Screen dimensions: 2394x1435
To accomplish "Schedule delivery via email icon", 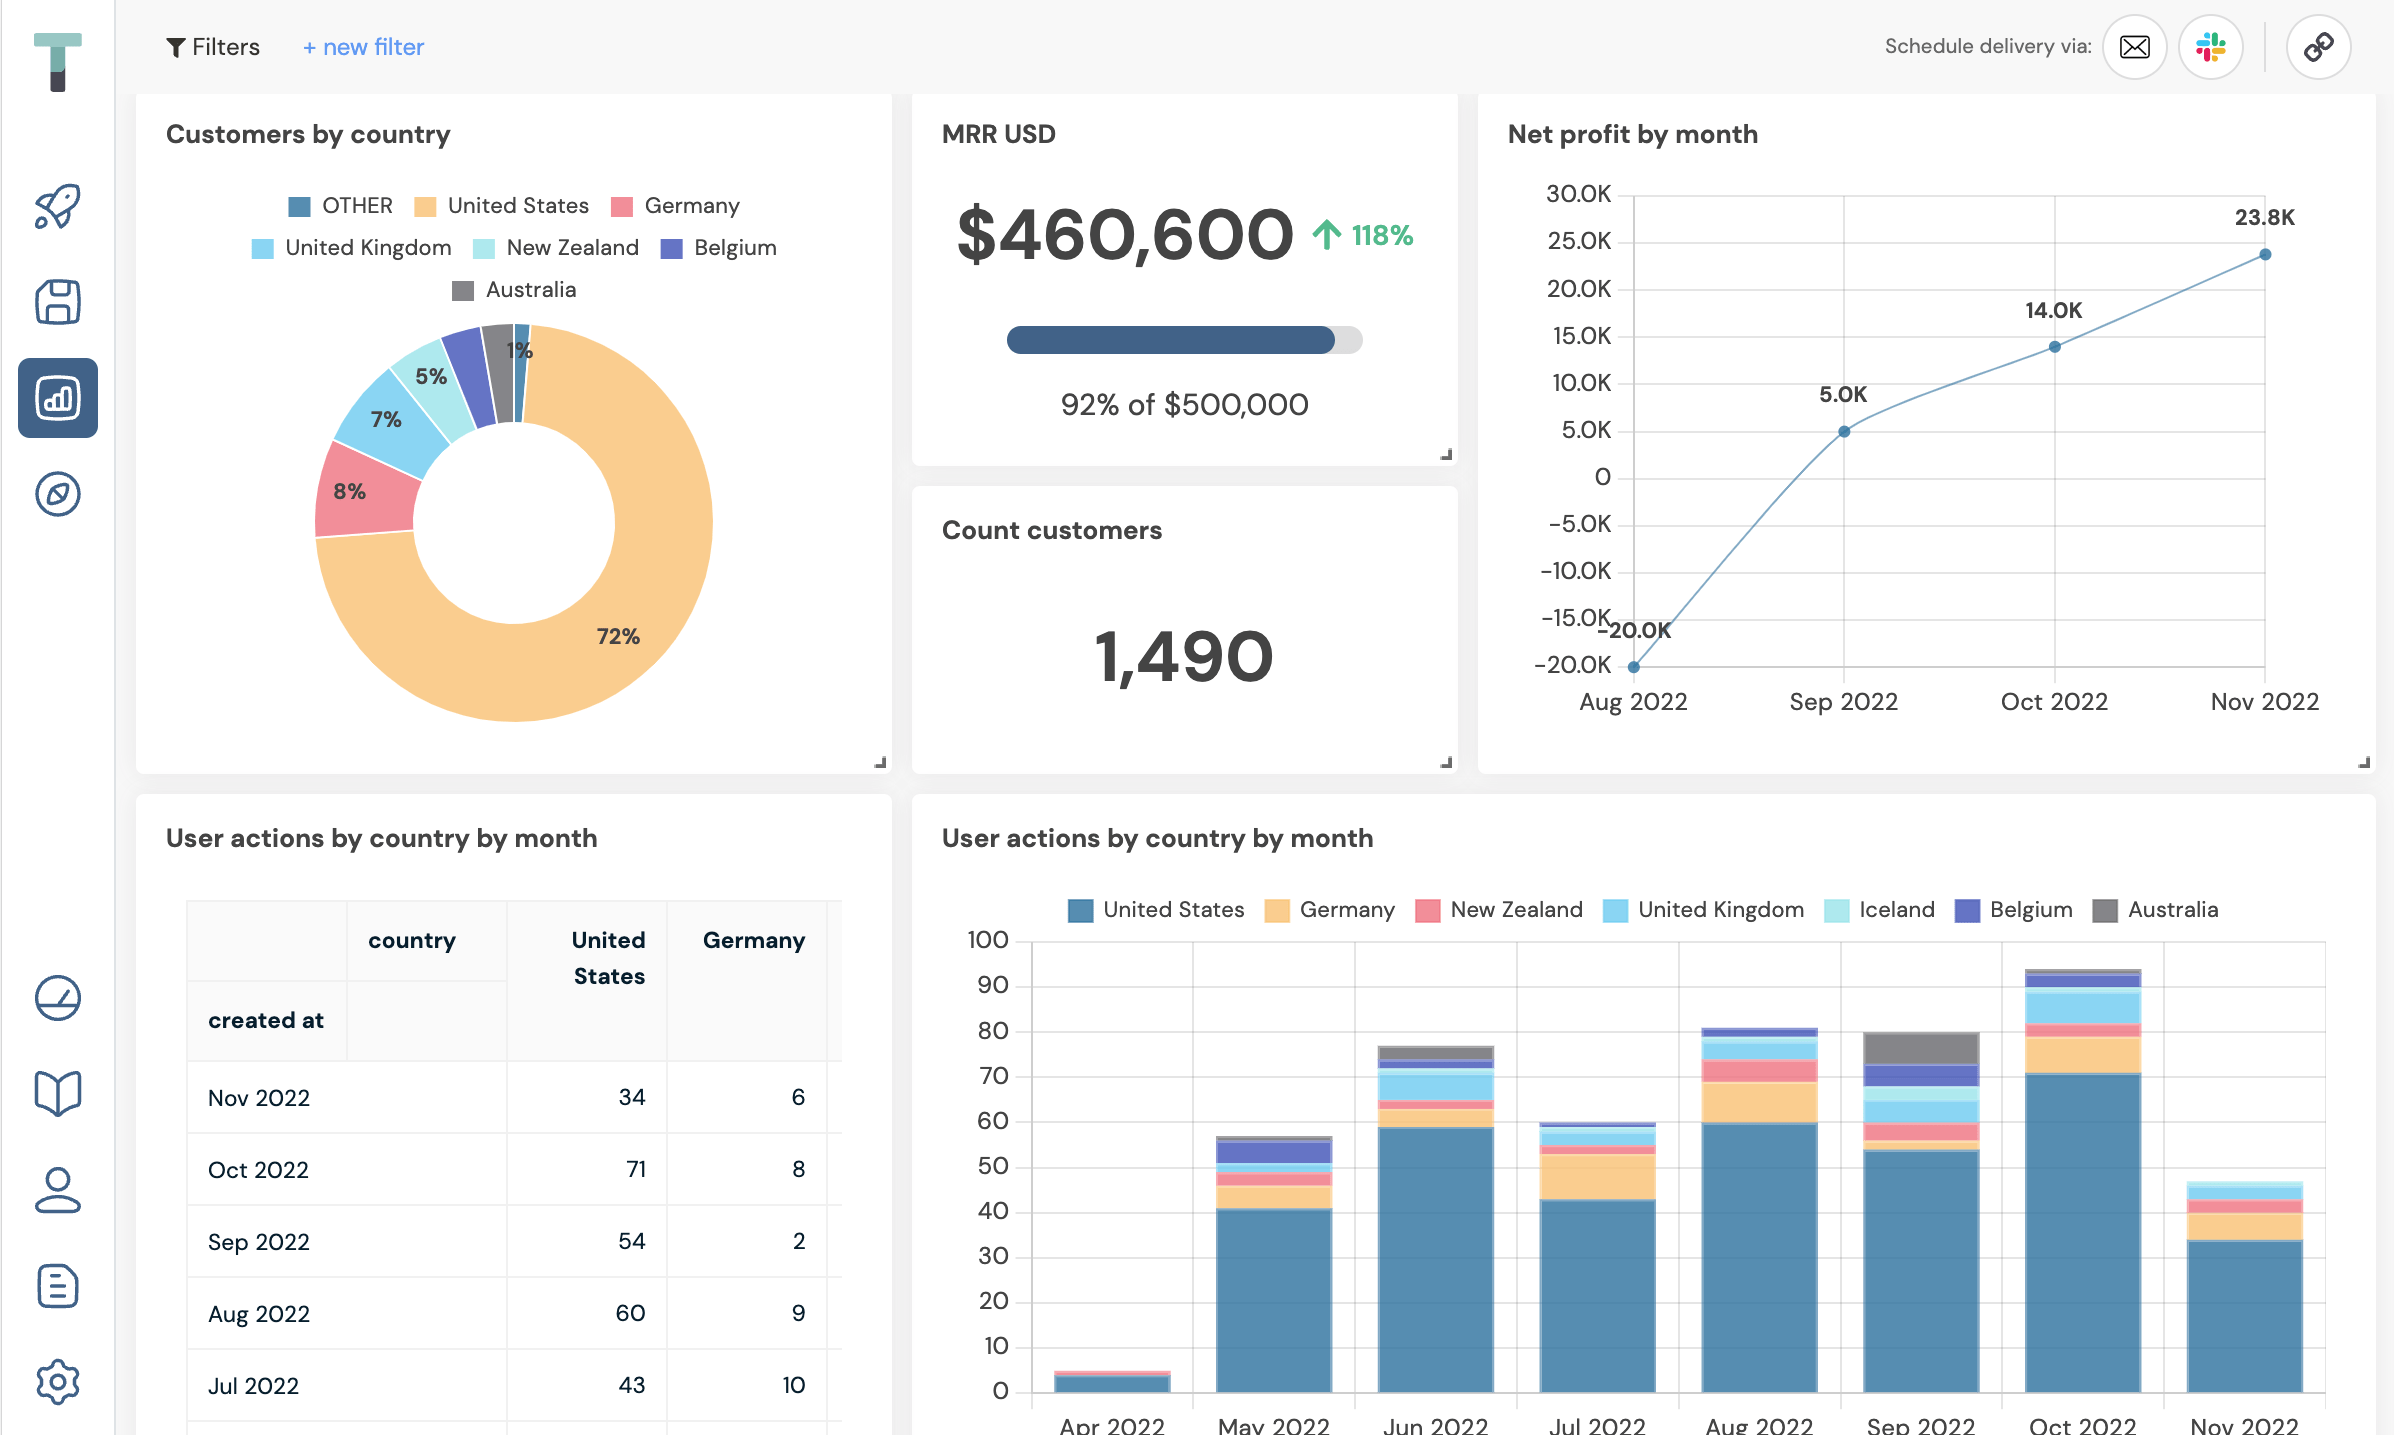I will pos(2134,47).
